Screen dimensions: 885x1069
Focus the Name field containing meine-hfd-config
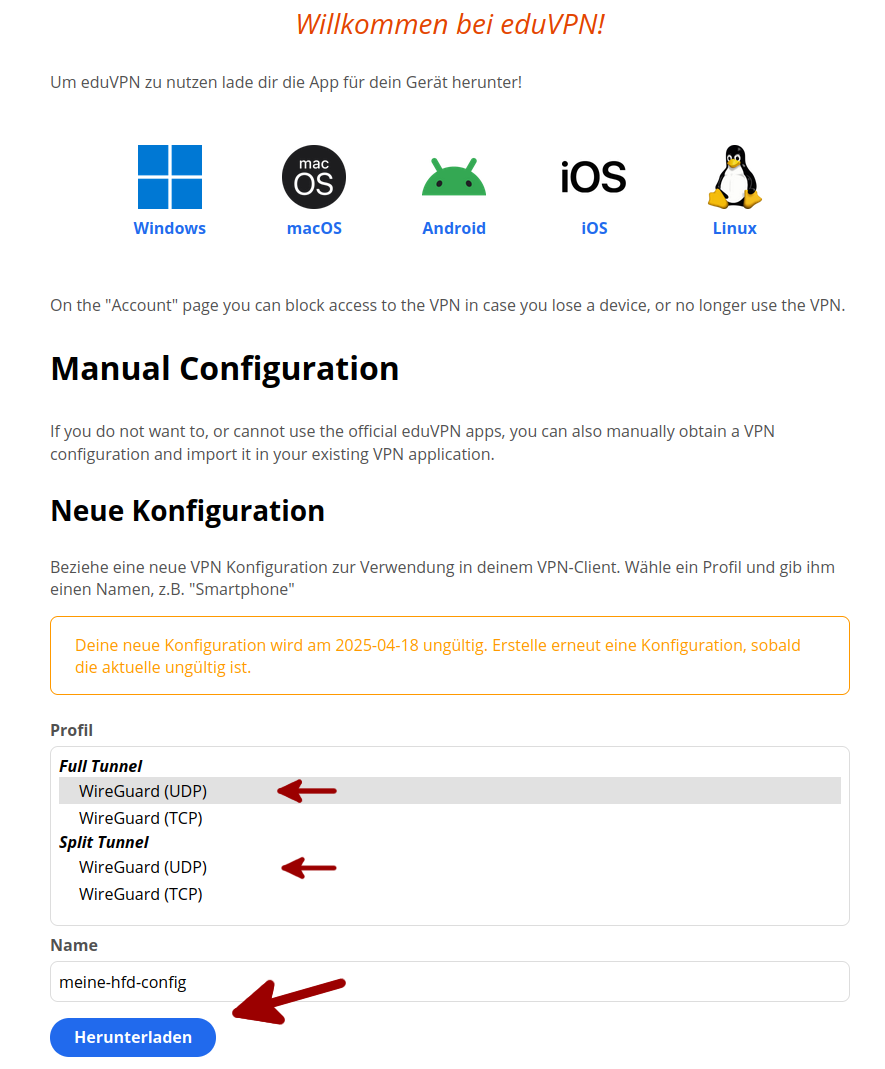(449, 982)
